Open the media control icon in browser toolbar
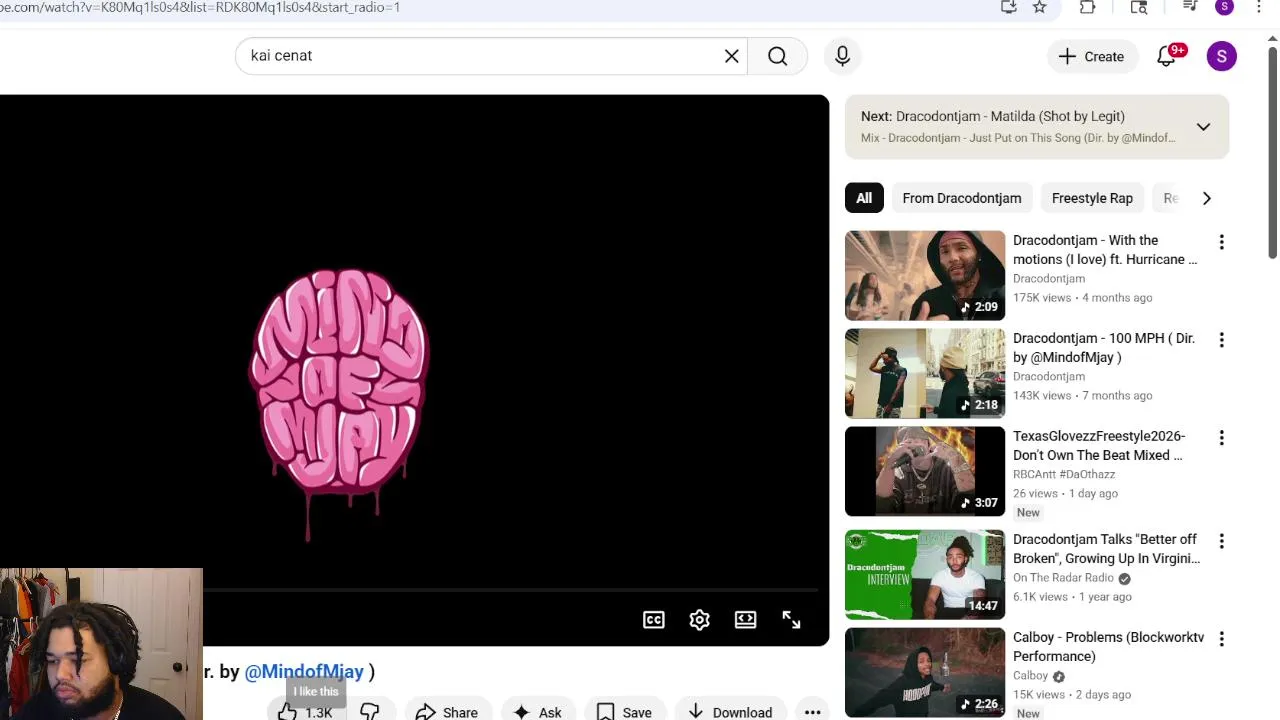 [1190, 7]
